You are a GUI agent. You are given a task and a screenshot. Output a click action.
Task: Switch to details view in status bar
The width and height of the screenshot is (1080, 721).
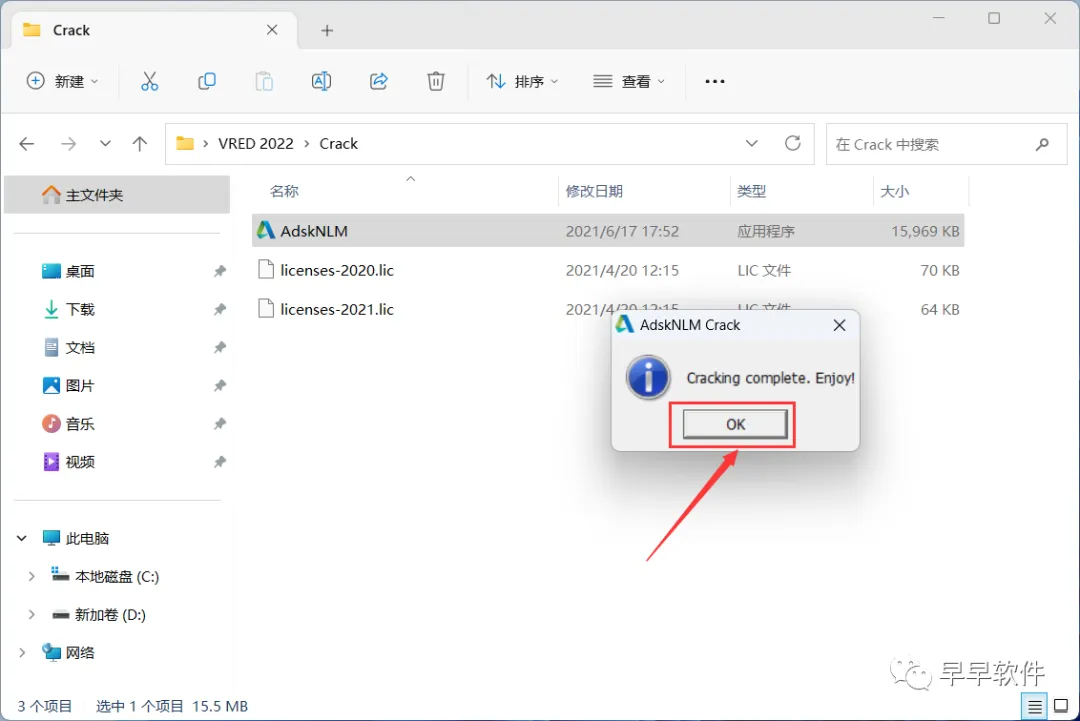point(1034,707)
